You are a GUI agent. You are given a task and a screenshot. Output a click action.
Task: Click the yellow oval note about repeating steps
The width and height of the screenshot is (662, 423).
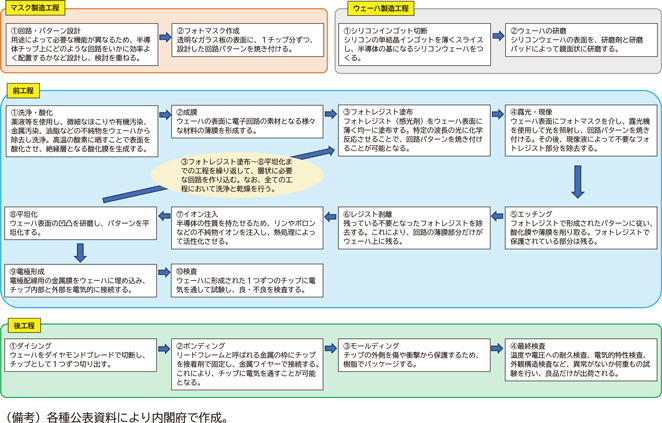(x=237, y=175)
